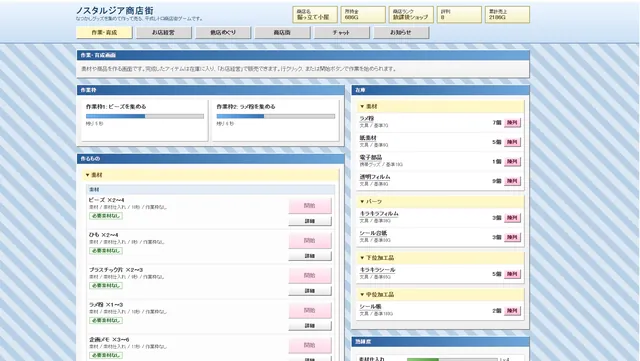Click the プラスチック片 ×2〜3 recipe title
The width and height of the screenshot is (640, 361).
pyautogui.click(x=116, y=270)
